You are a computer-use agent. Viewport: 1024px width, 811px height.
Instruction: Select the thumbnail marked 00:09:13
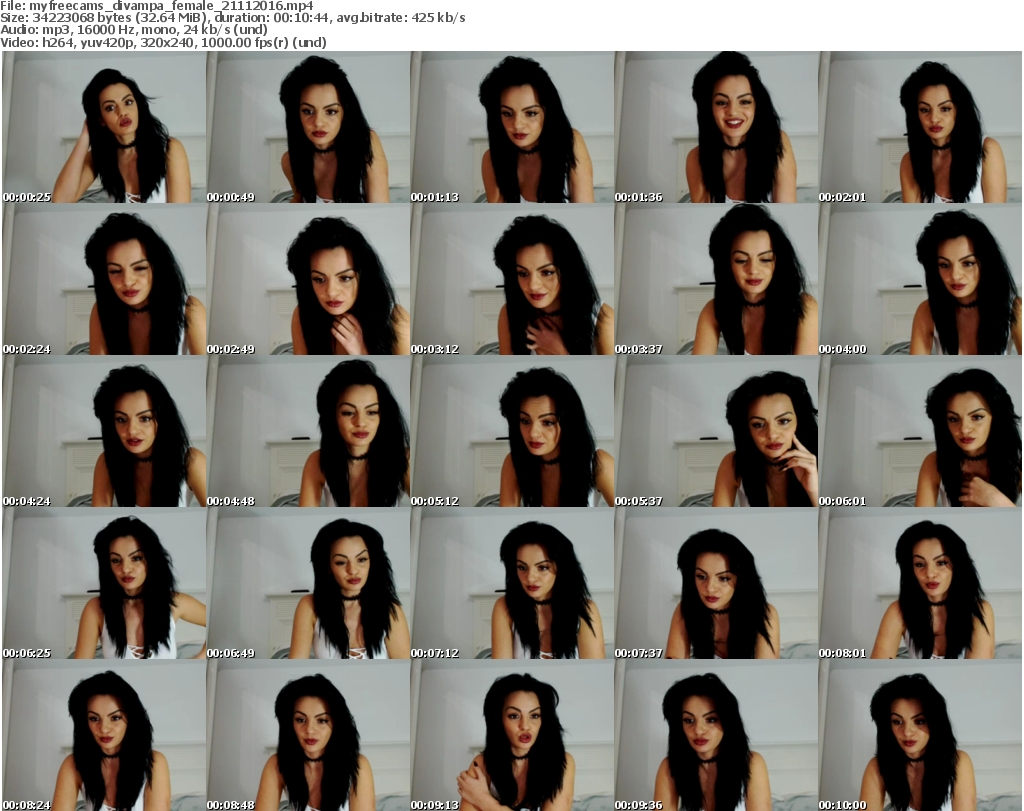(x=513, y=735)
